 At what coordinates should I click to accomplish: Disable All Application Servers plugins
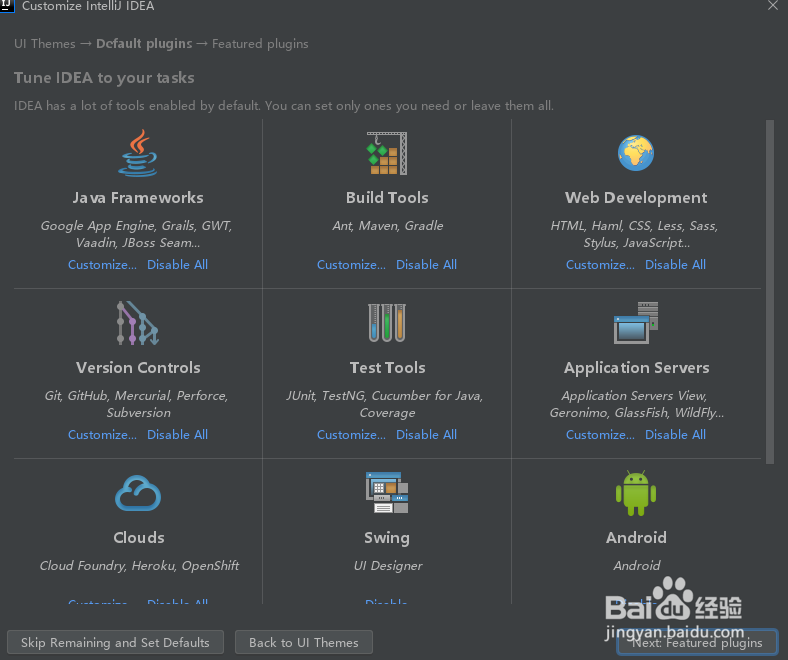pos(675,434)
